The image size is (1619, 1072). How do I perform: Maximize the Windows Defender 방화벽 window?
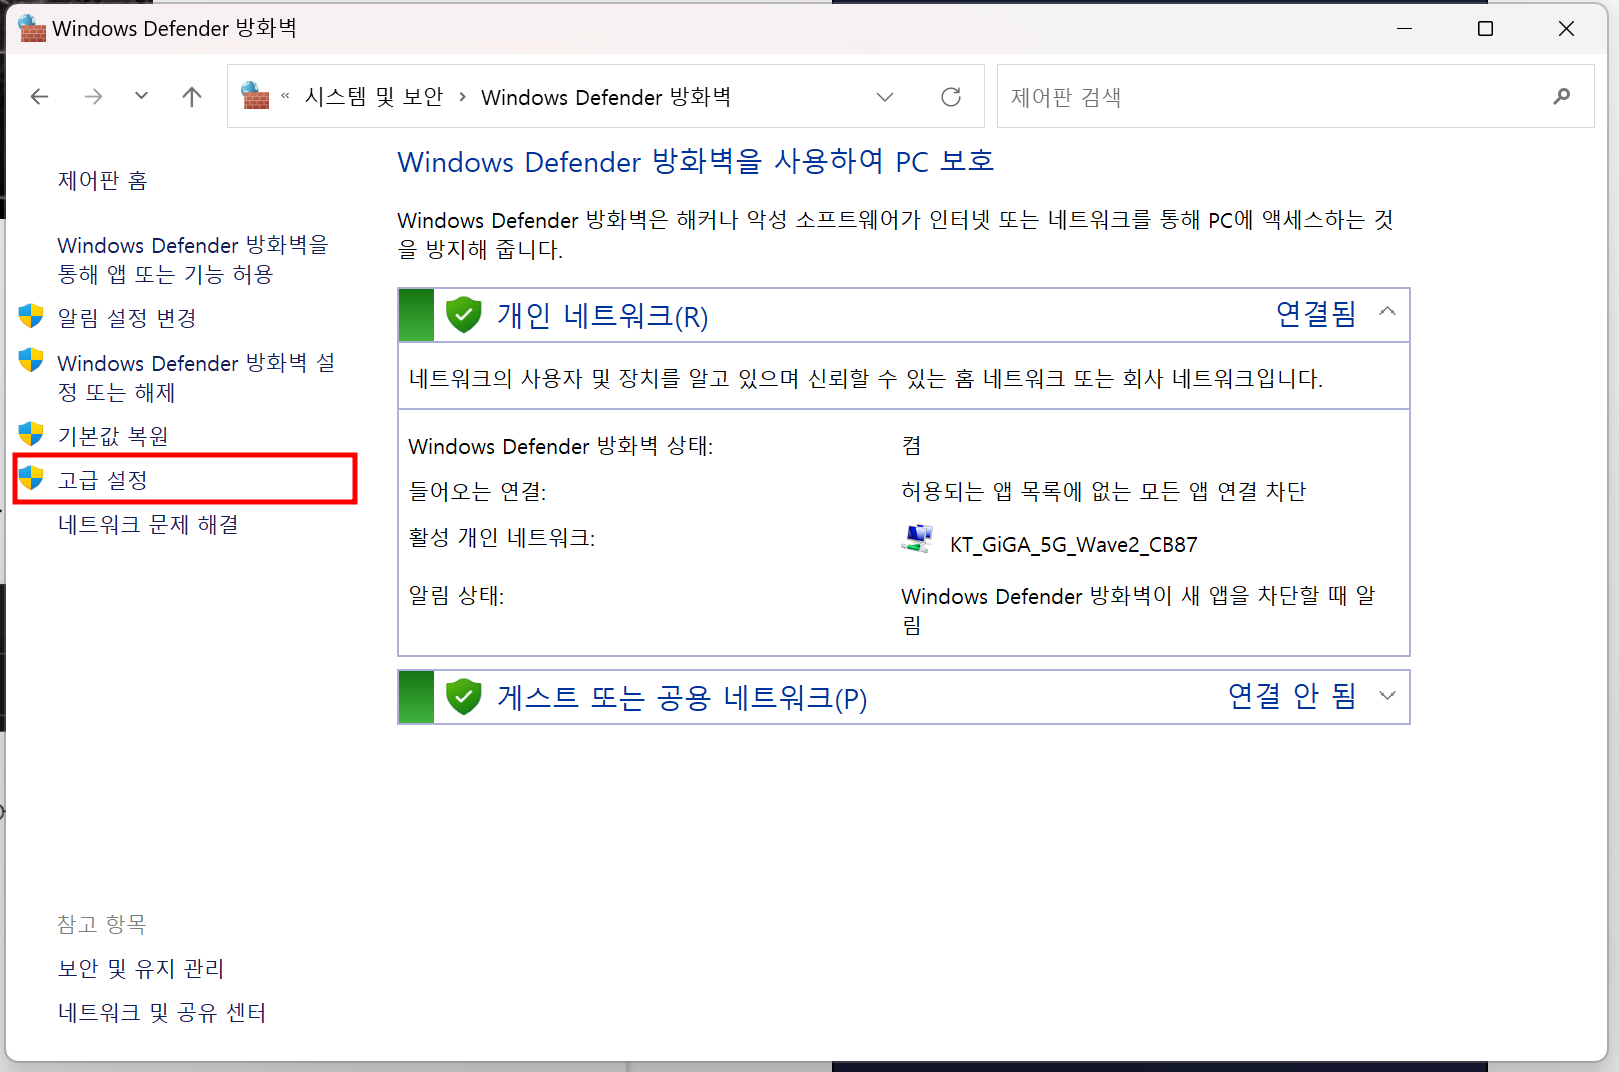tap(1485, 28)
